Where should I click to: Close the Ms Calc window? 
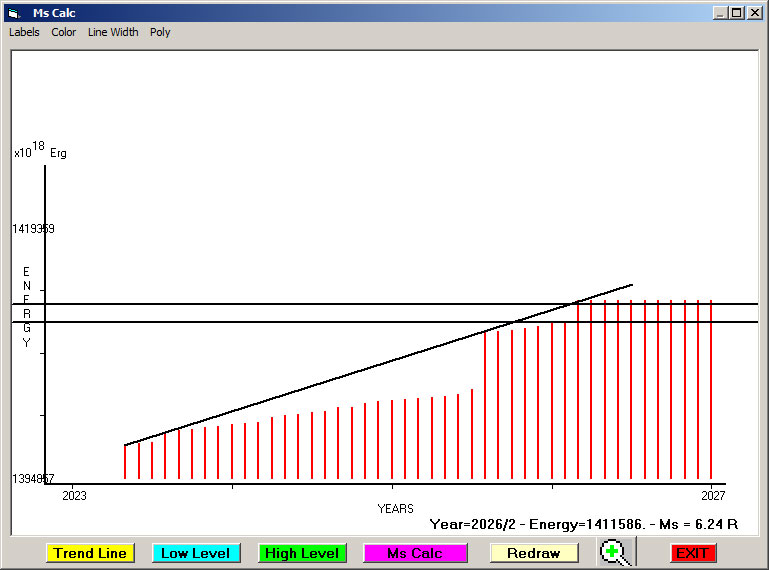pyautogui.click(x=754, y=13)
